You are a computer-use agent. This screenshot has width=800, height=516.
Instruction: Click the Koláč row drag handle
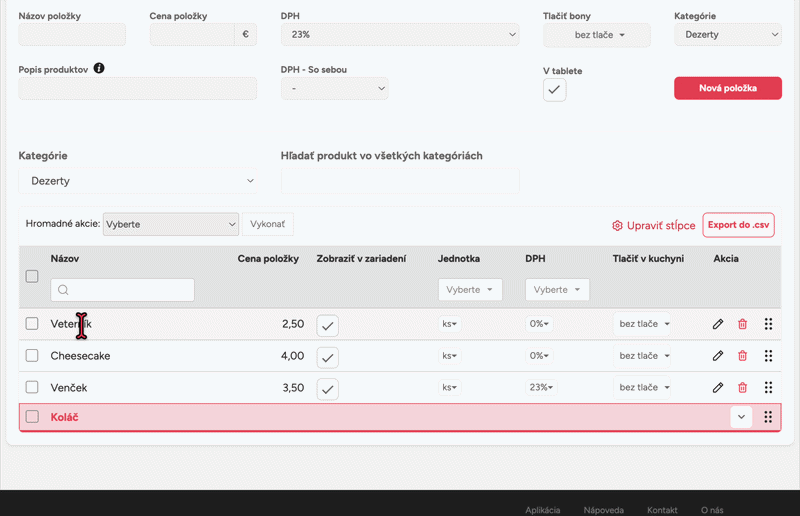[768, 417]
